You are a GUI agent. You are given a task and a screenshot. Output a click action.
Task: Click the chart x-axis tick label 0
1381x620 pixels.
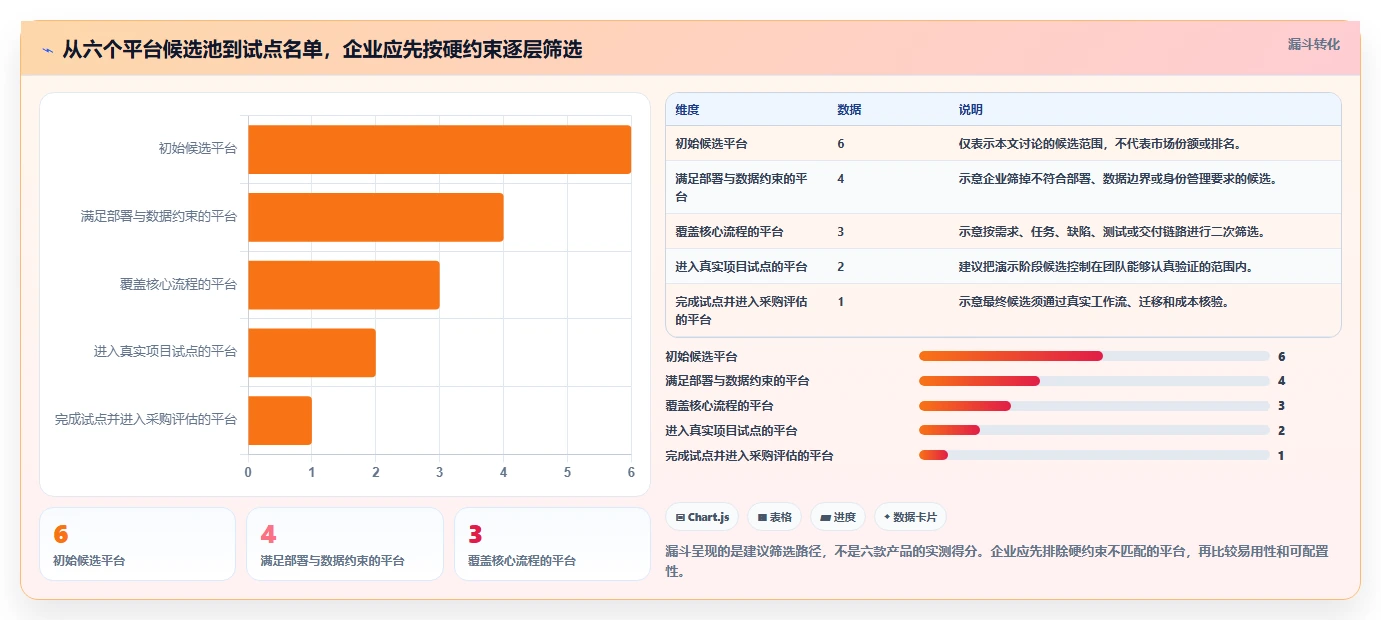[248, 472]
